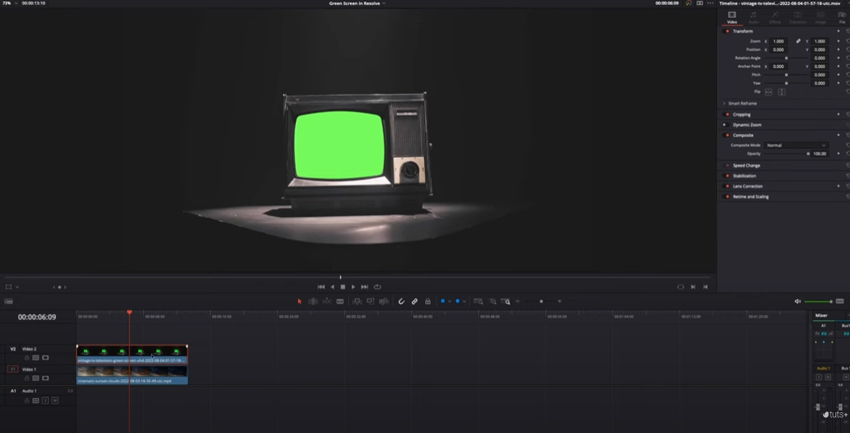Mute audio with the speaker icon

coord(797,301)
